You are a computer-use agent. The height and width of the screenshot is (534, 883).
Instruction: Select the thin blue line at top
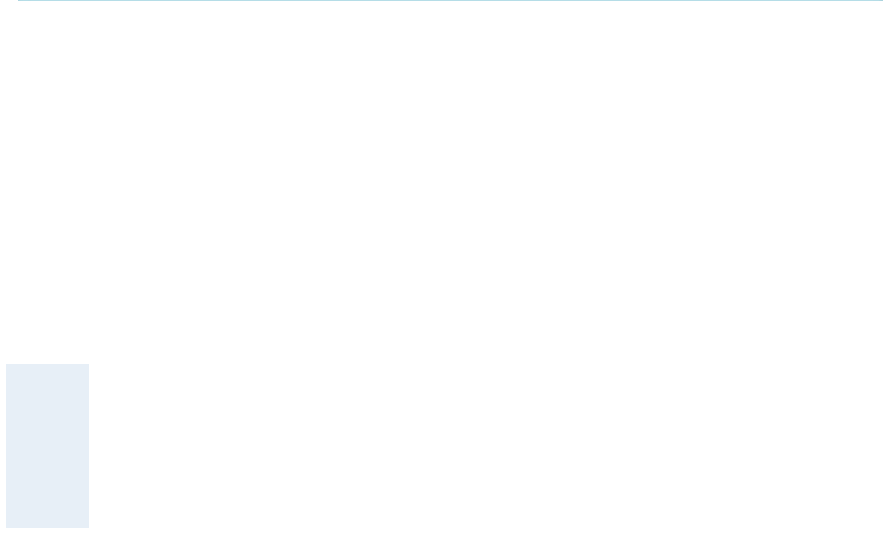(450, 1)
